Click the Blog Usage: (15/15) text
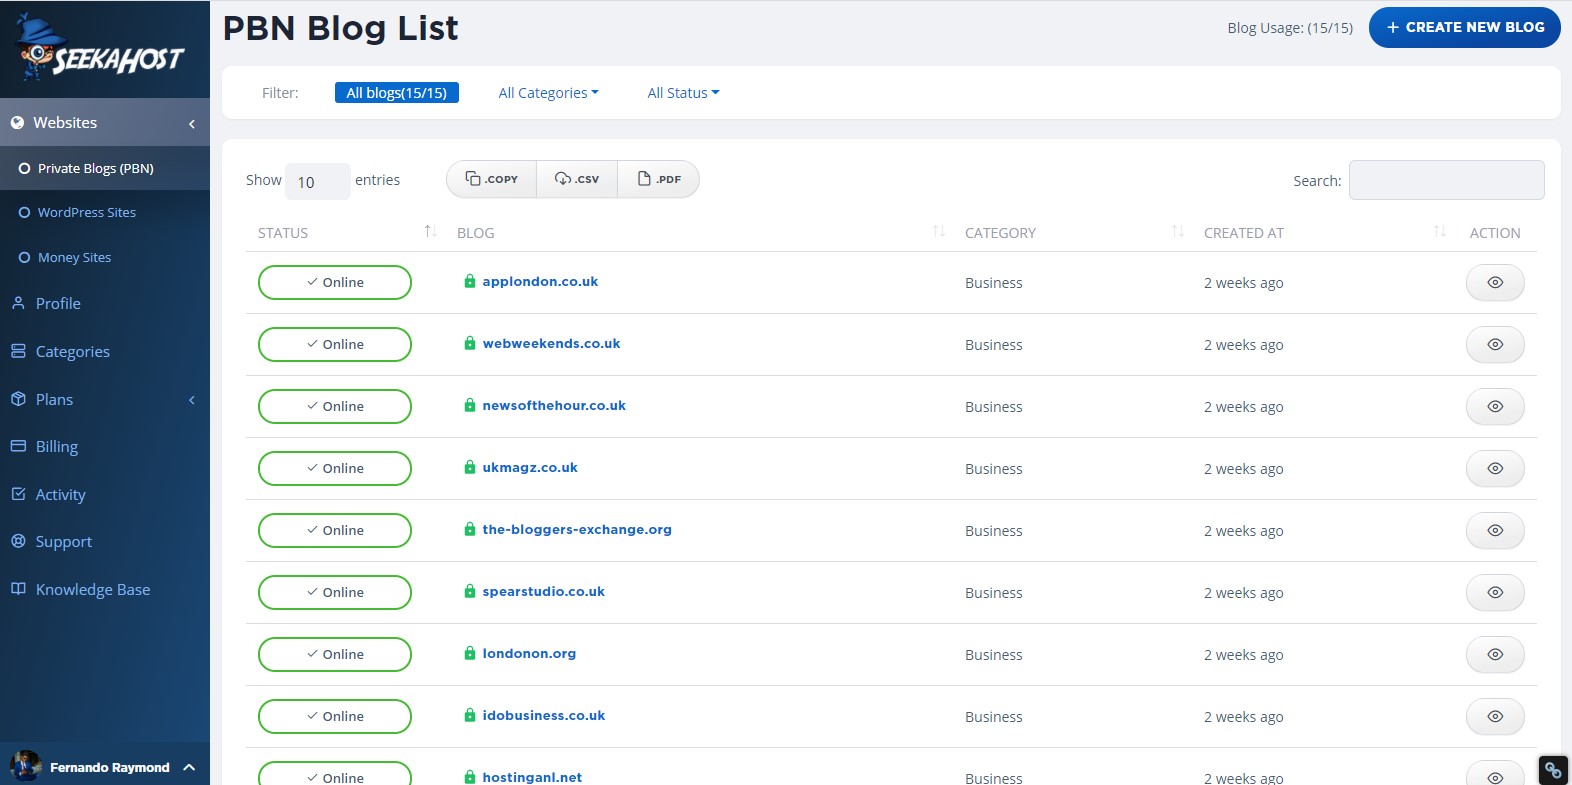This screenshot has width=1572, height=785. (x=1290, y=28)
